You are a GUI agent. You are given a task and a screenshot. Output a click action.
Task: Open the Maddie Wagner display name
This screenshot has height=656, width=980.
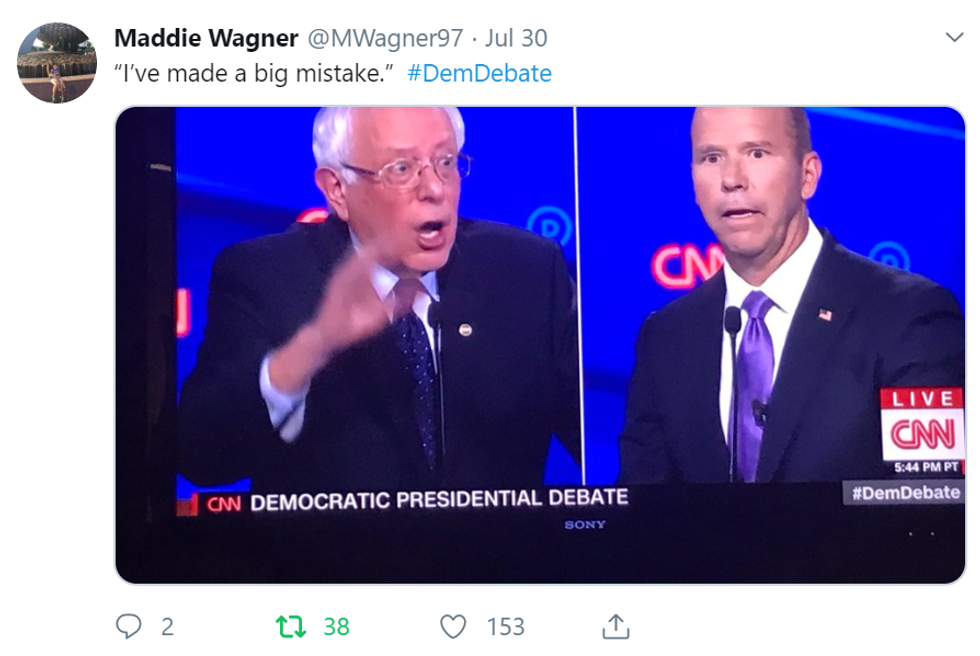pos(206,38)
